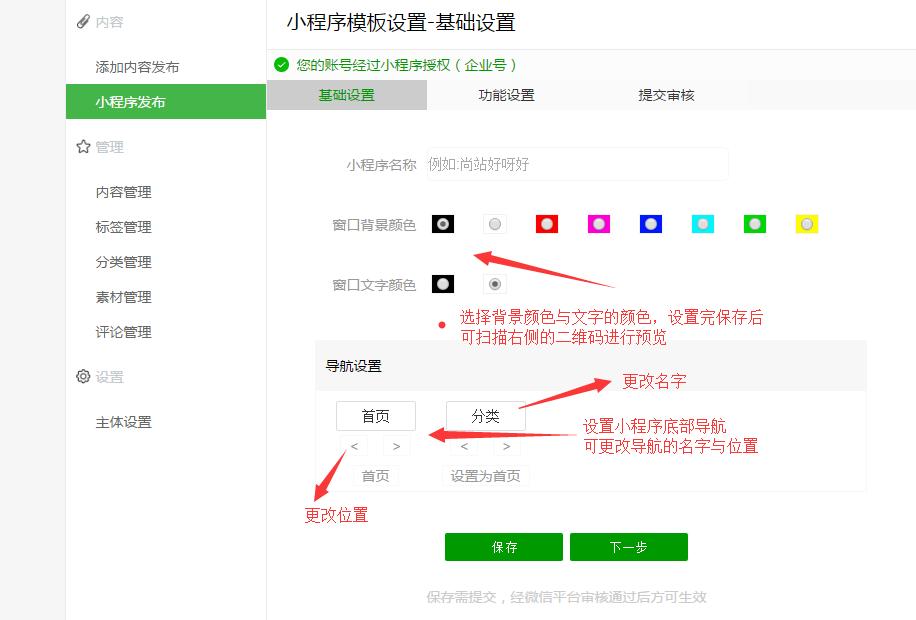Click the gear icon beside 设置
916x620 pixels.
(x=83, y=376)
